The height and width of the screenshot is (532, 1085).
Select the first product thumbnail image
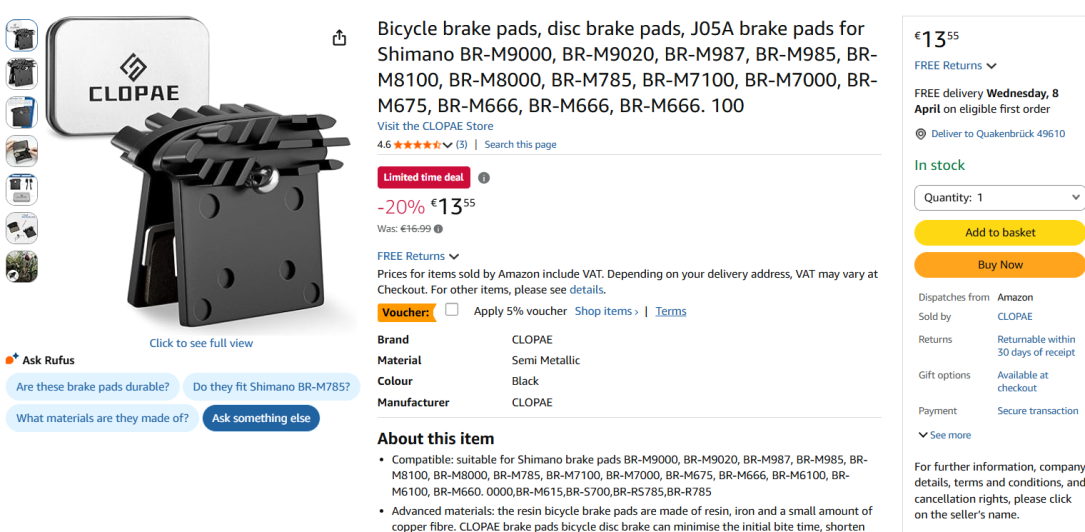click(x=22, y=36)
